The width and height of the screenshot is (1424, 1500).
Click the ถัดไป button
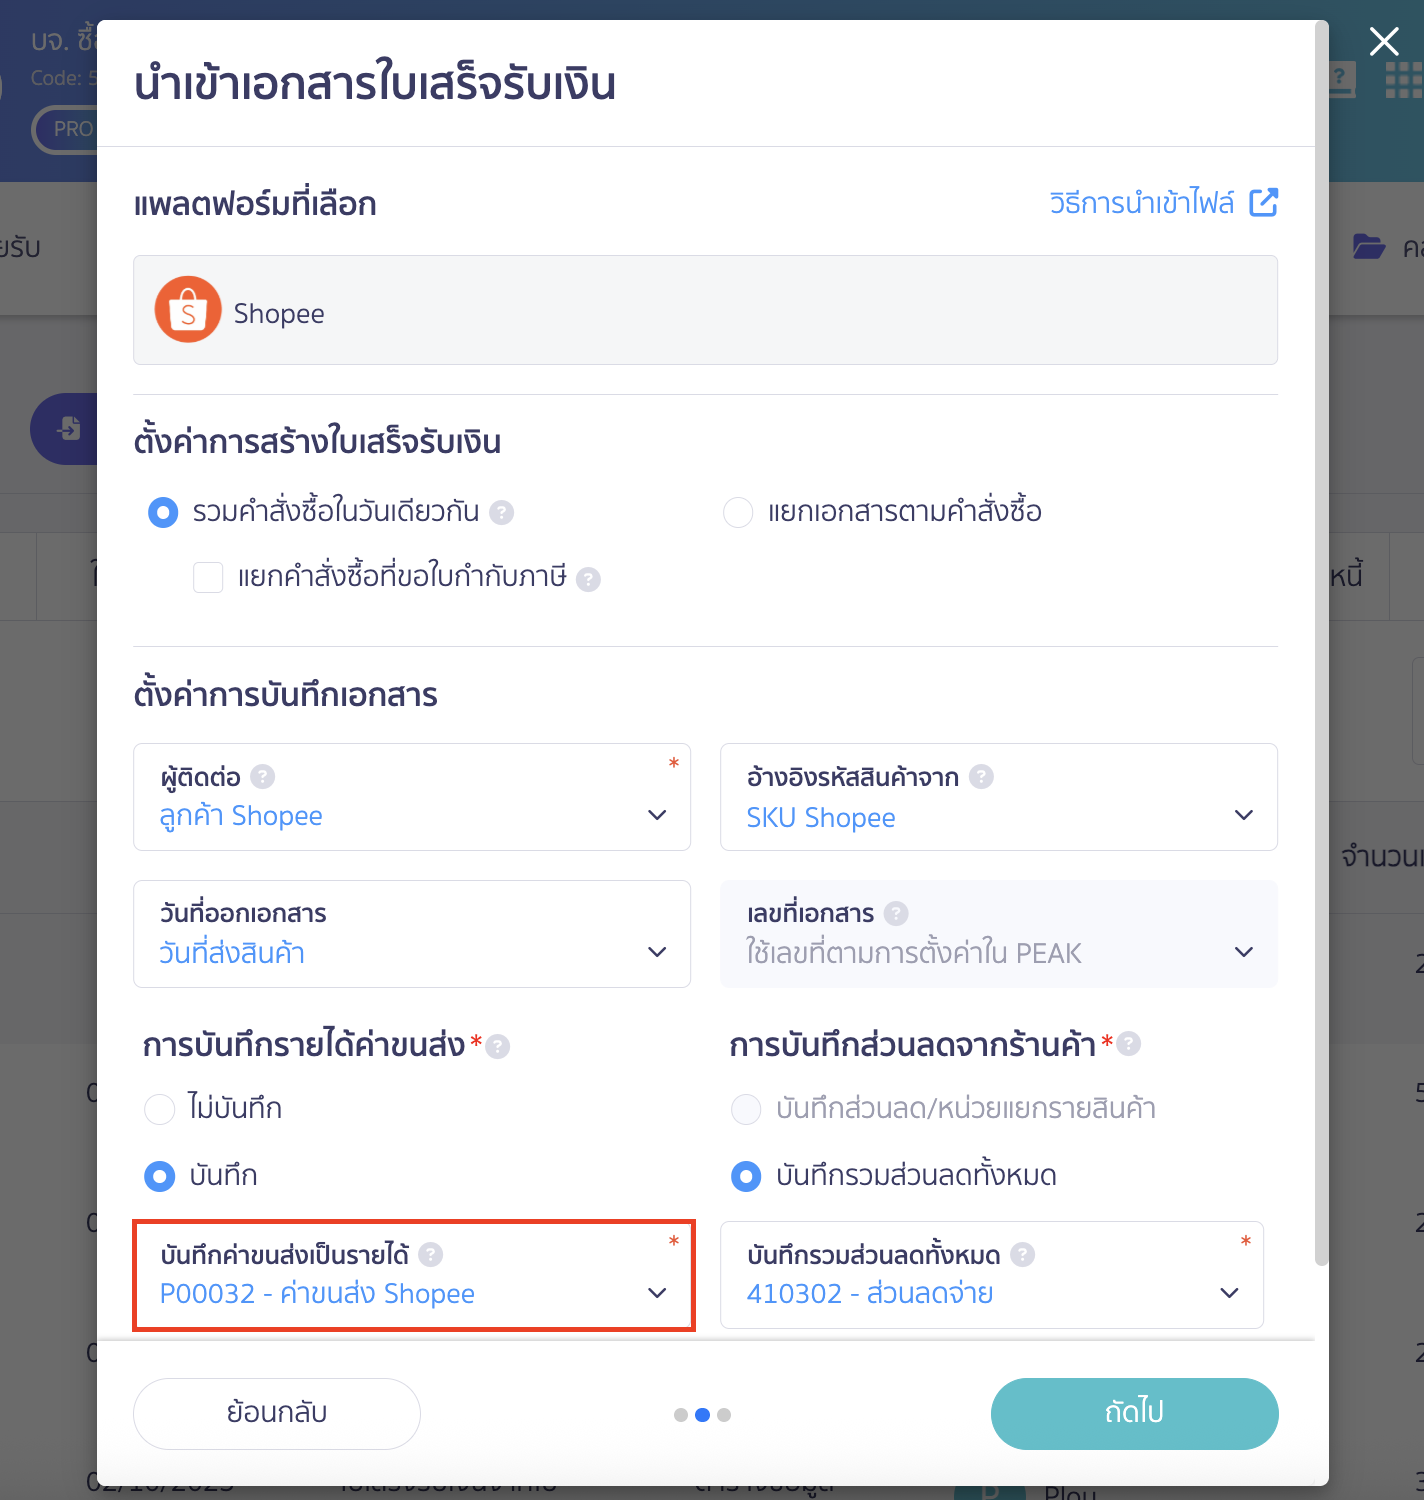tap(1133, 1413)
